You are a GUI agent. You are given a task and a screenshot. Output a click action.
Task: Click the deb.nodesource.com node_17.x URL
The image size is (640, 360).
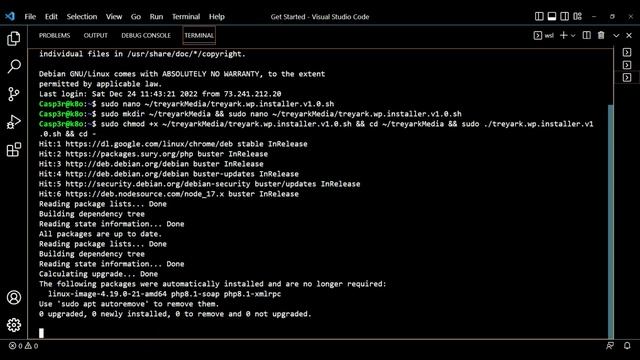pos(144,194)
